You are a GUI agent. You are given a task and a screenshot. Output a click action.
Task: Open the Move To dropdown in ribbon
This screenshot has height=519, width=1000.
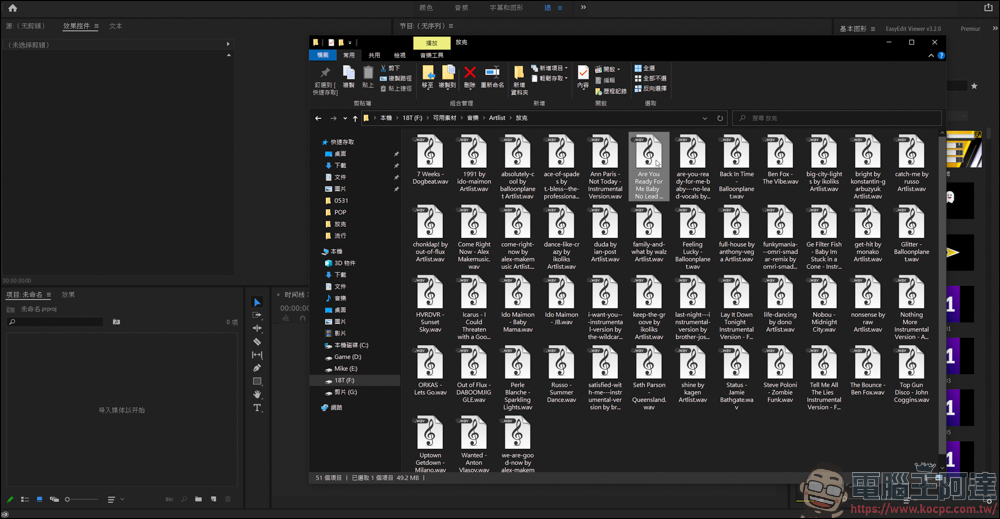pos(427,77)
